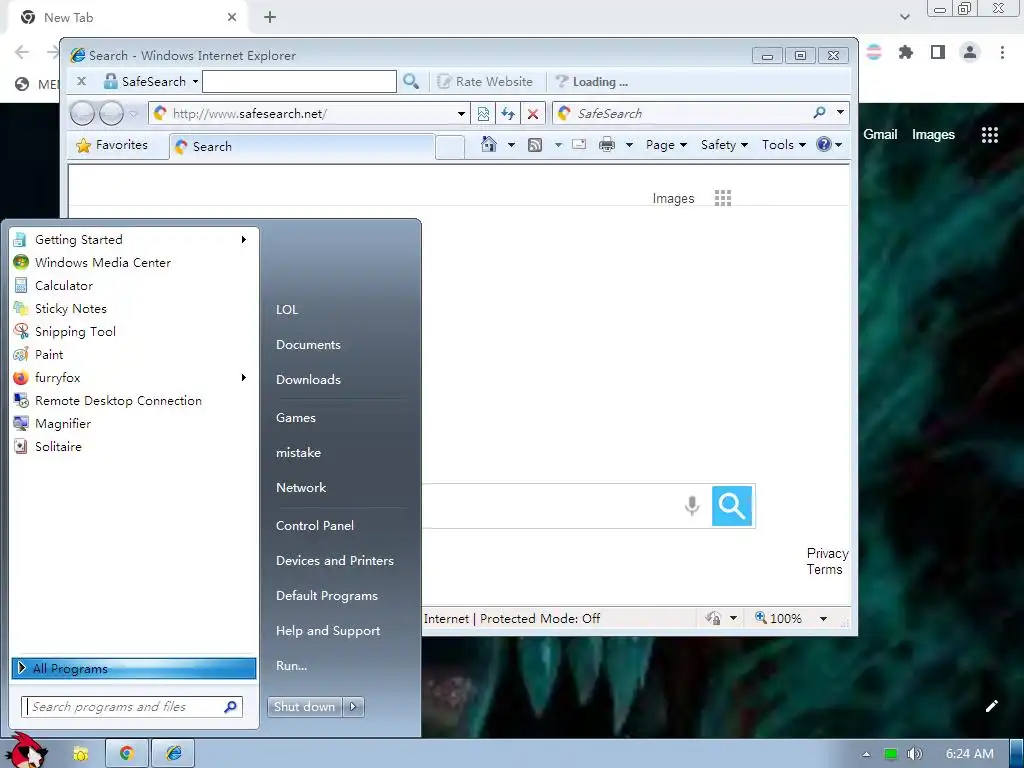Open Remote Desktop Connection
Viewport: 1024px width, 768px height.
coord(133,400)
